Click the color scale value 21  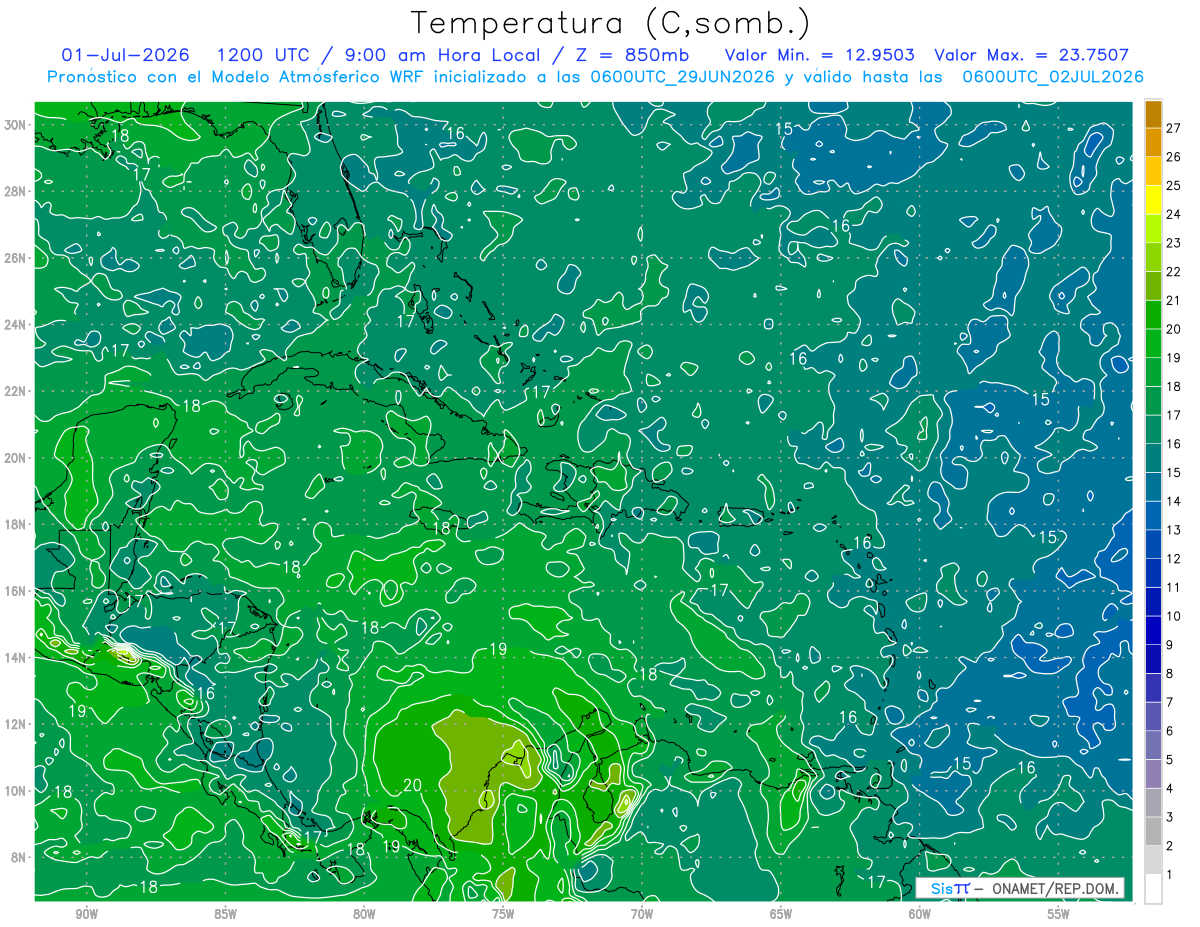click(x=1174, y=300)
